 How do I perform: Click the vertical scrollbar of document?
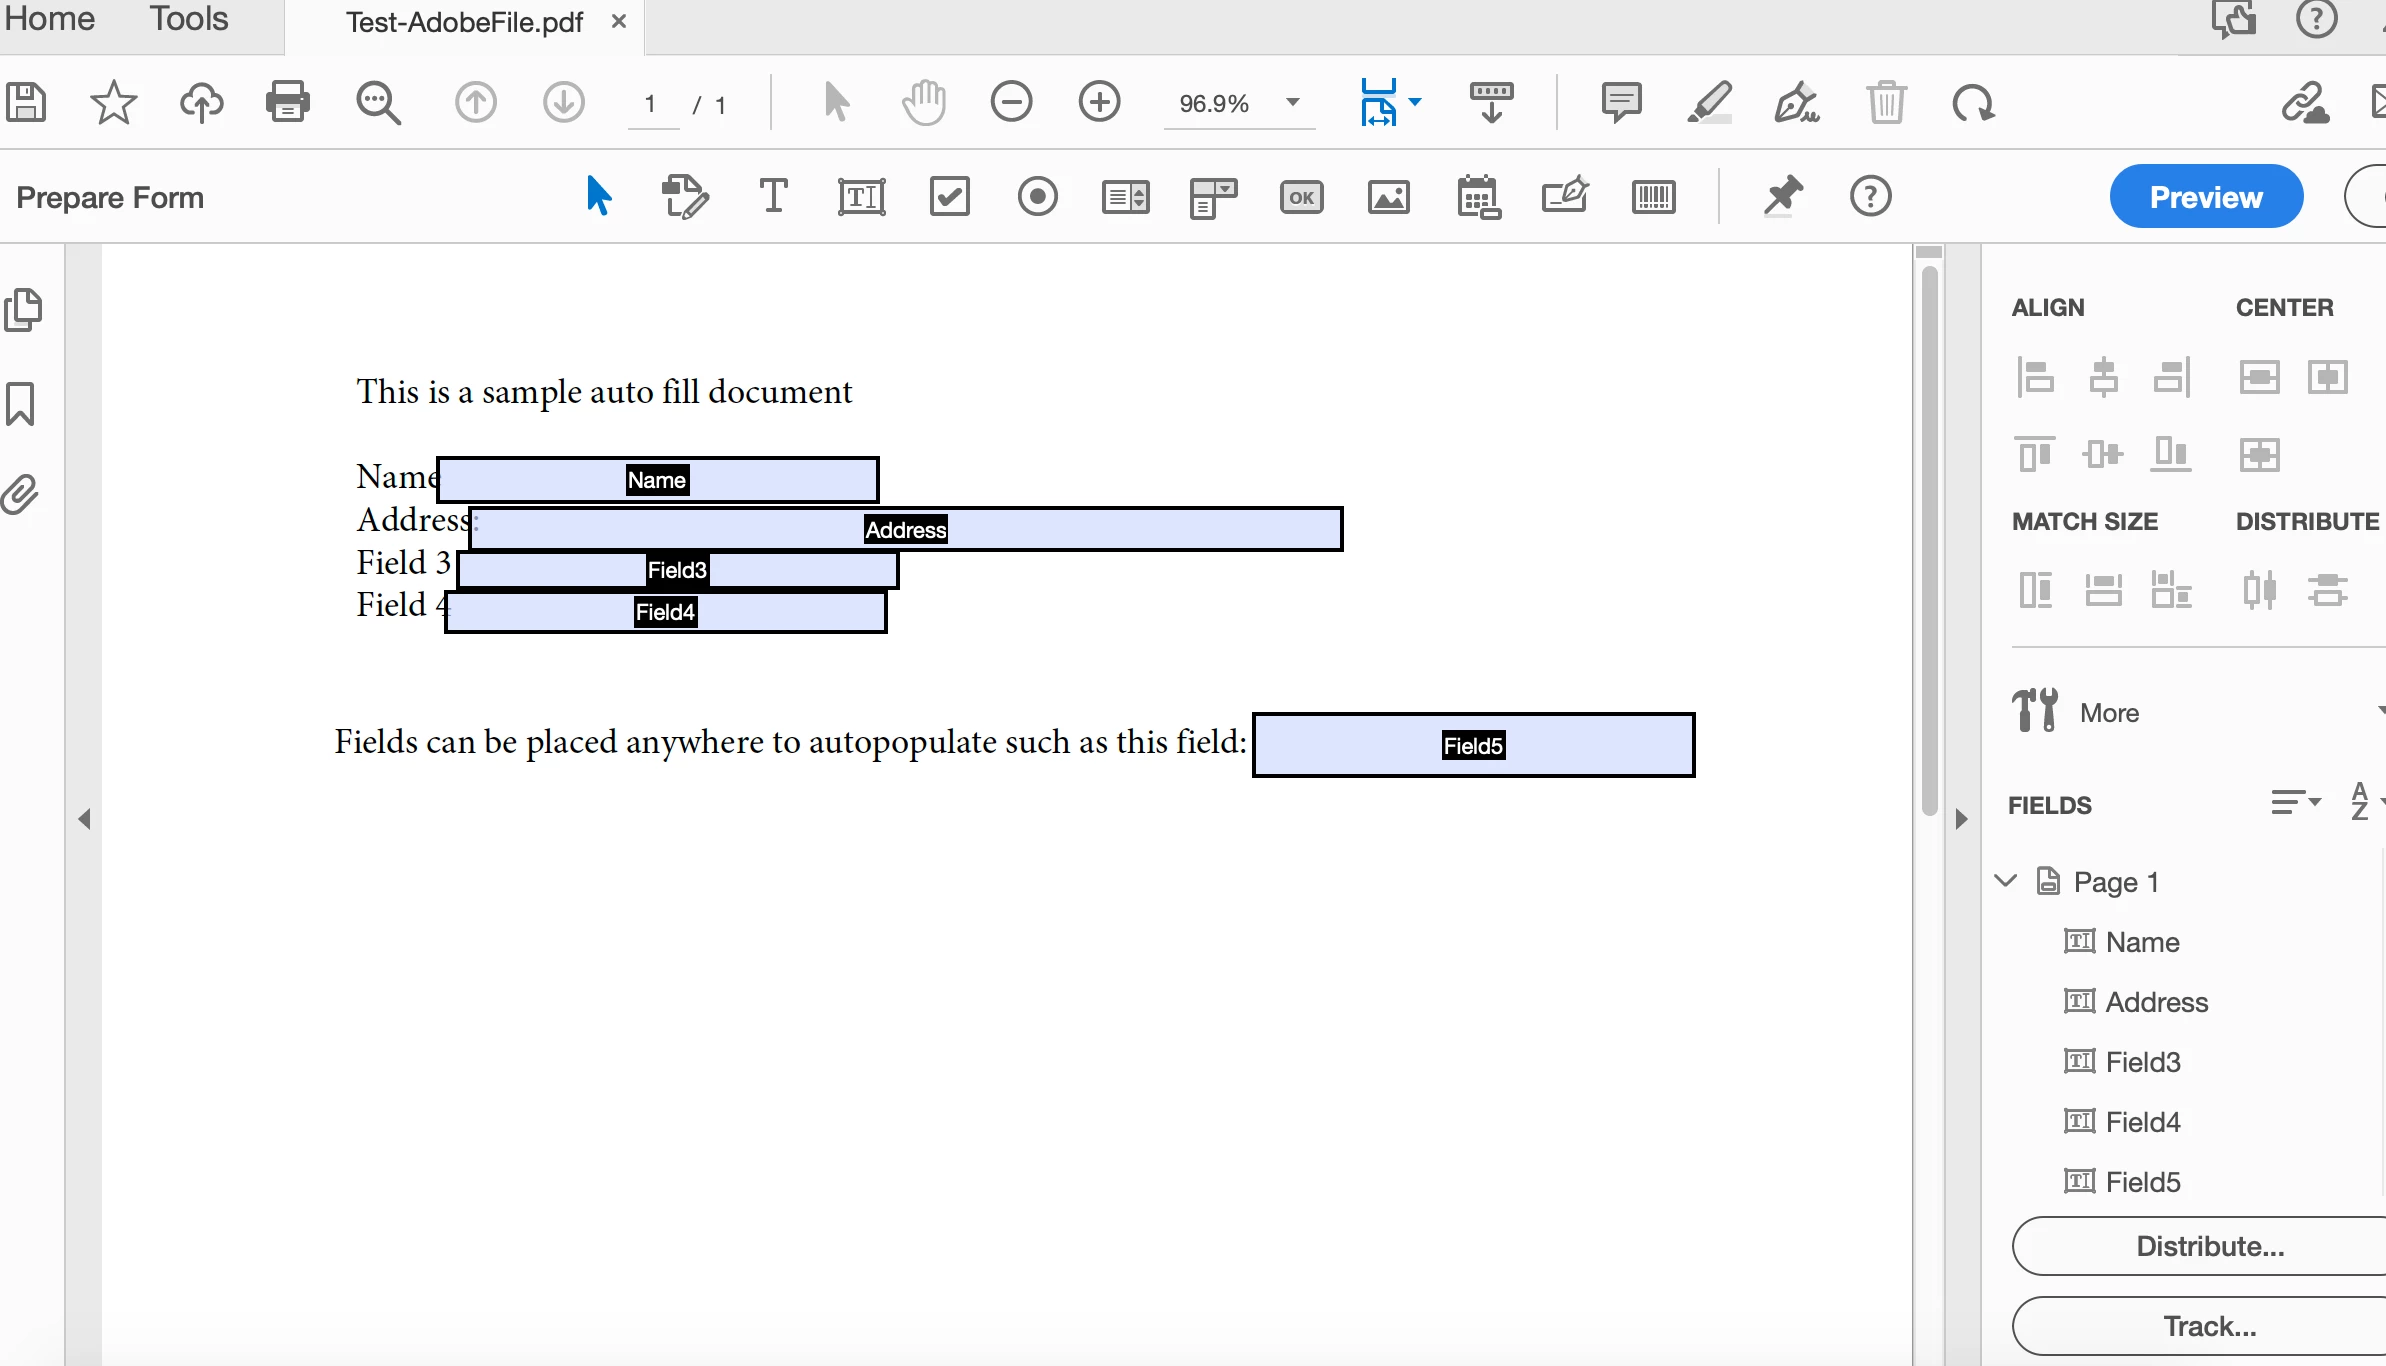[x=1930, y=540]
